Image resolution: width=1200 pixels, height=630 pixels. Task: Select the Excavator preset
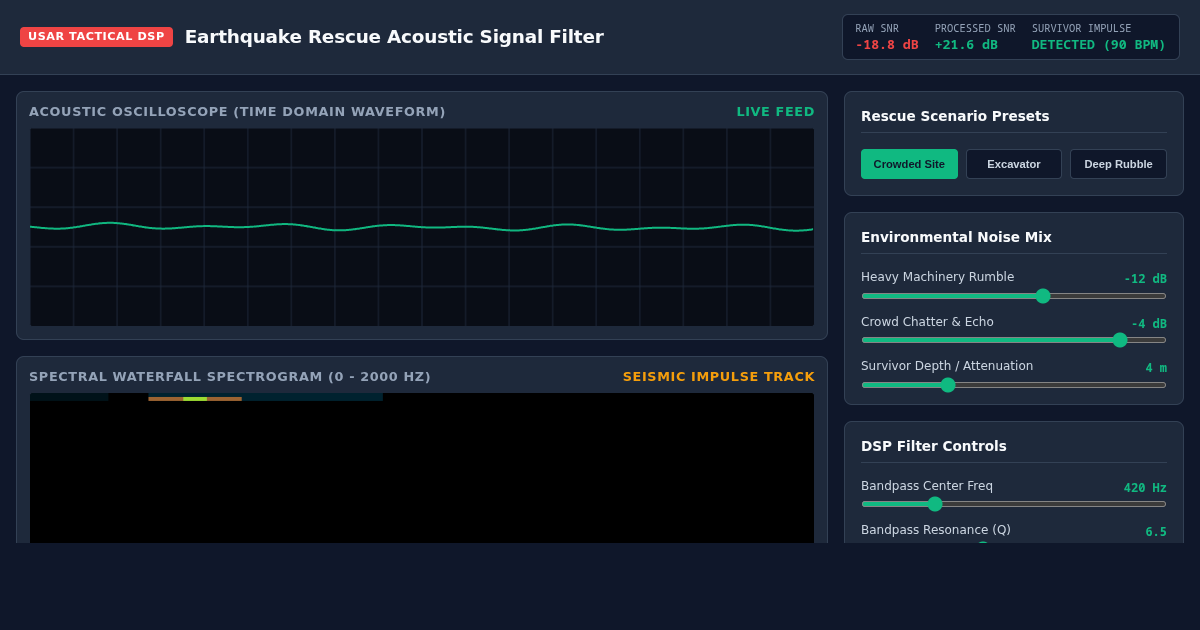pos(1014,164)
